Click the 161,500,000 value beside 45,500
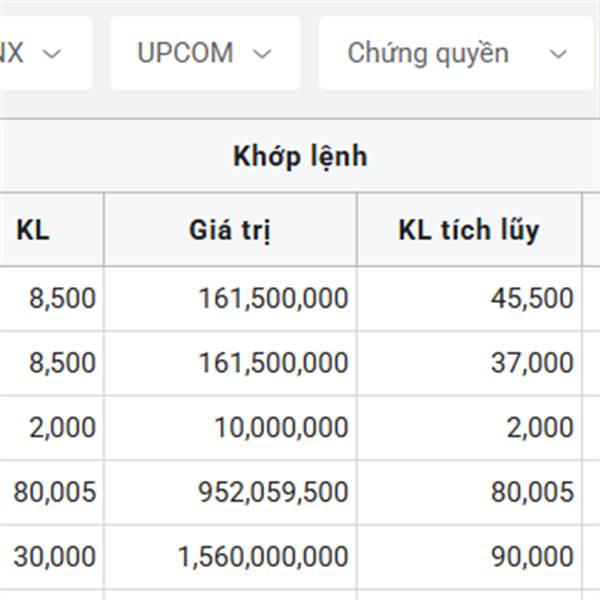This screenshot has height=600, width=600. pyautogui.click(x=273, y=298)
